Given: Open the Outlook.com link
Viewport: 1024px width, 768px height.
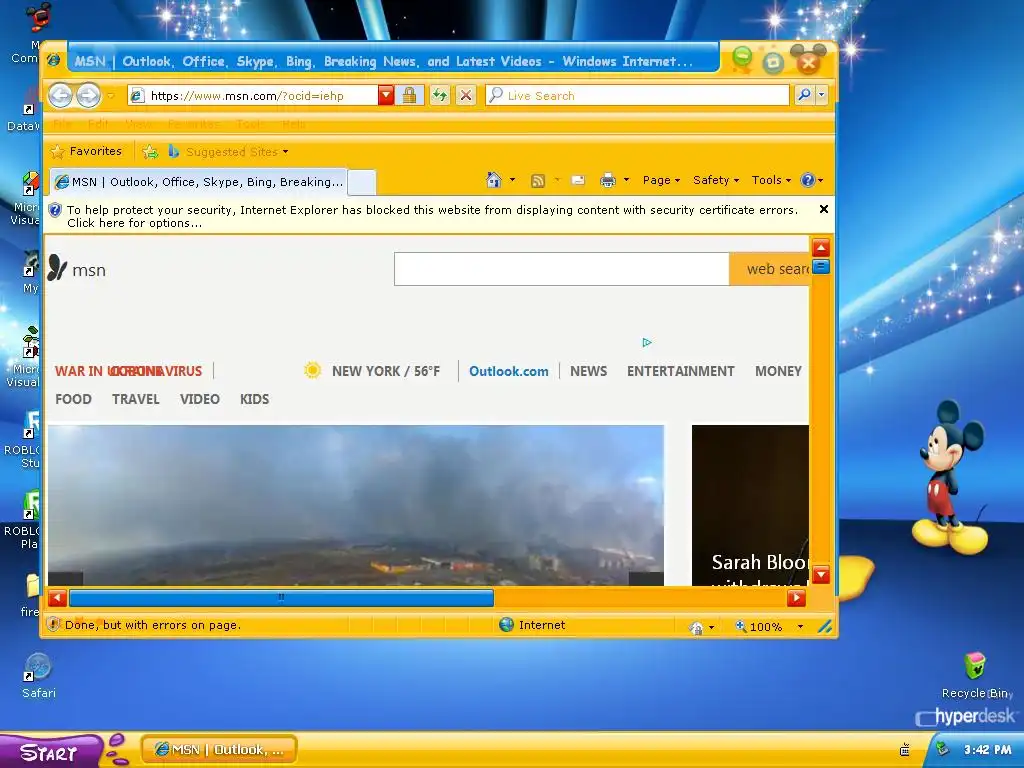Looking at the screenshot, I should (x=509, y=371).
